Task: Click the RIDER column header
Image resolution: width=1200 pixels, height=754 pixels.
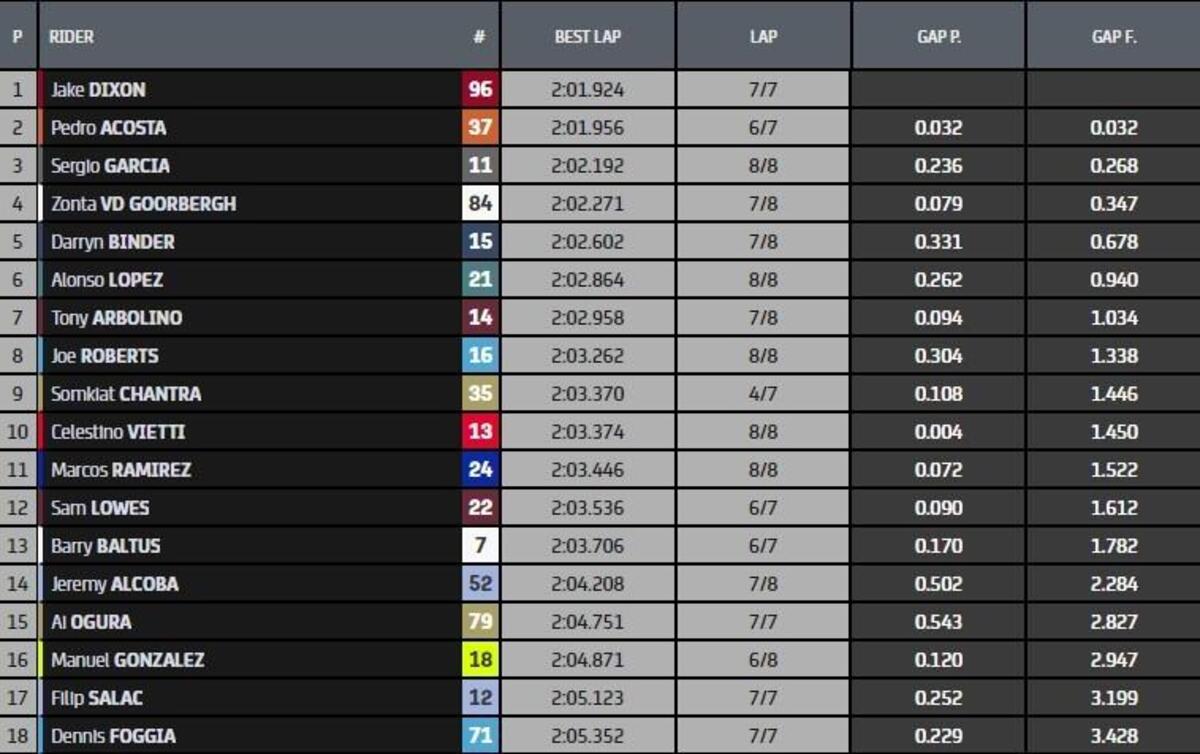Action: click(x=71, y=36)
